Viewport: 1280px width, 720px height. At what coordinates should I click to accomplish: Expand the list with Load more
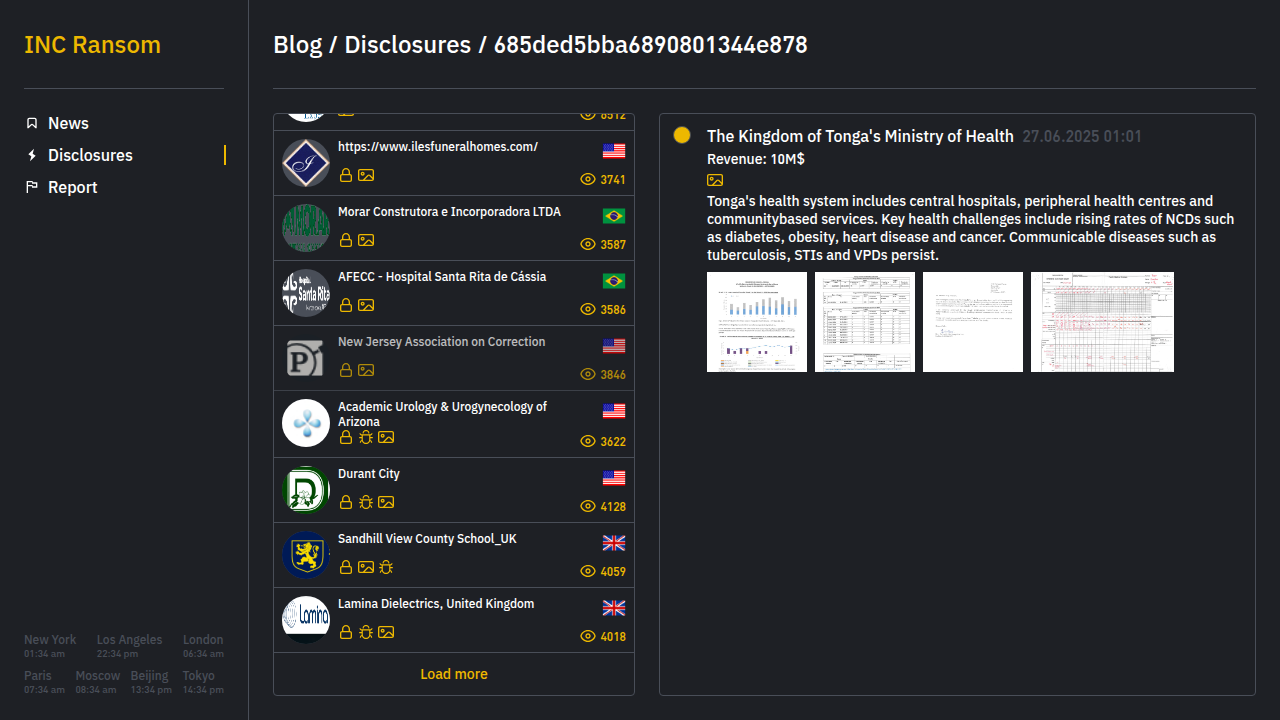pos(454,674)
